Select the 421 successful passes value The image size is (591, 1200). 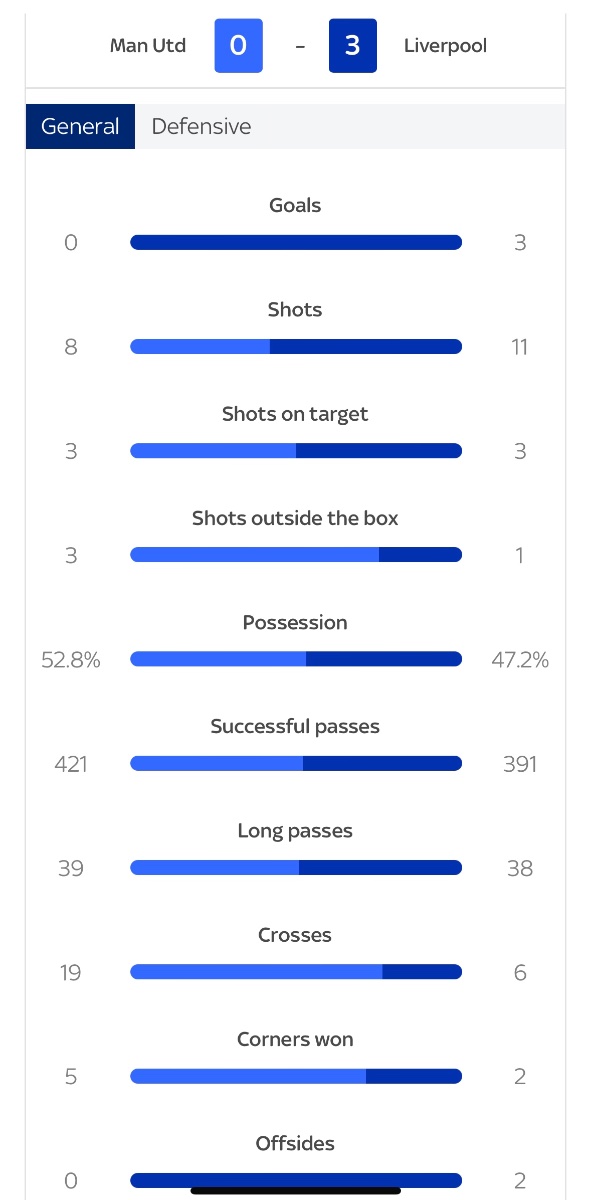[x=71, y=764]
